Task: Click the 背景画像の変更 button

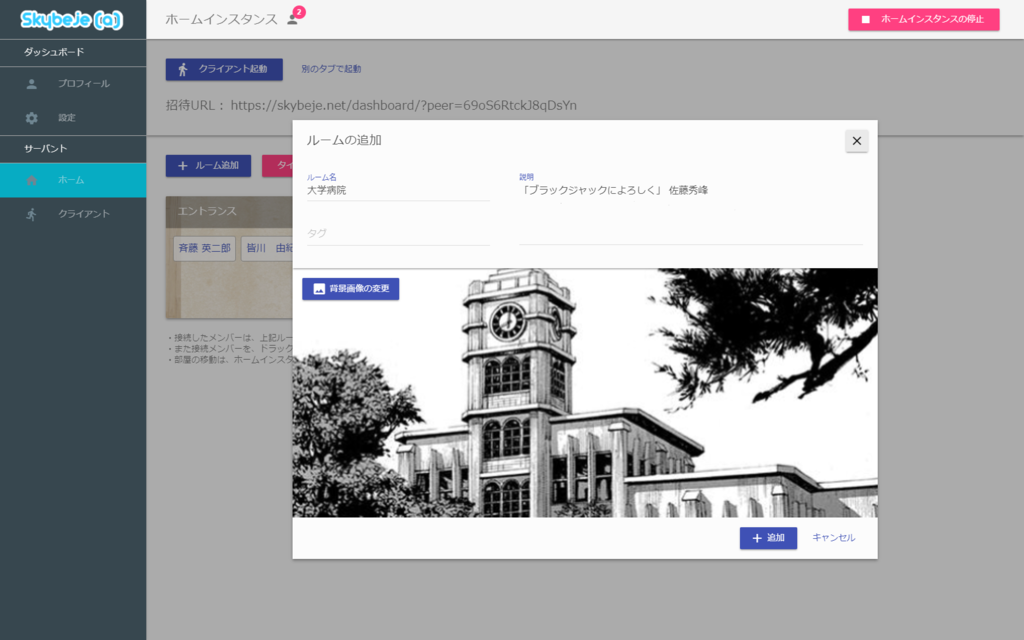Action: click(351, 289)
